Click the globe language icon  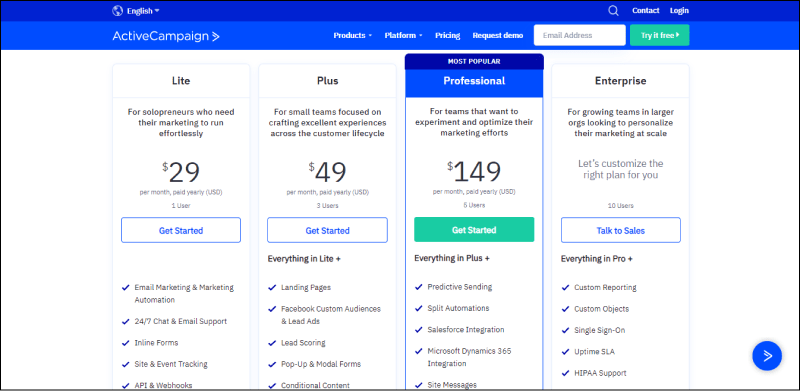117,11
